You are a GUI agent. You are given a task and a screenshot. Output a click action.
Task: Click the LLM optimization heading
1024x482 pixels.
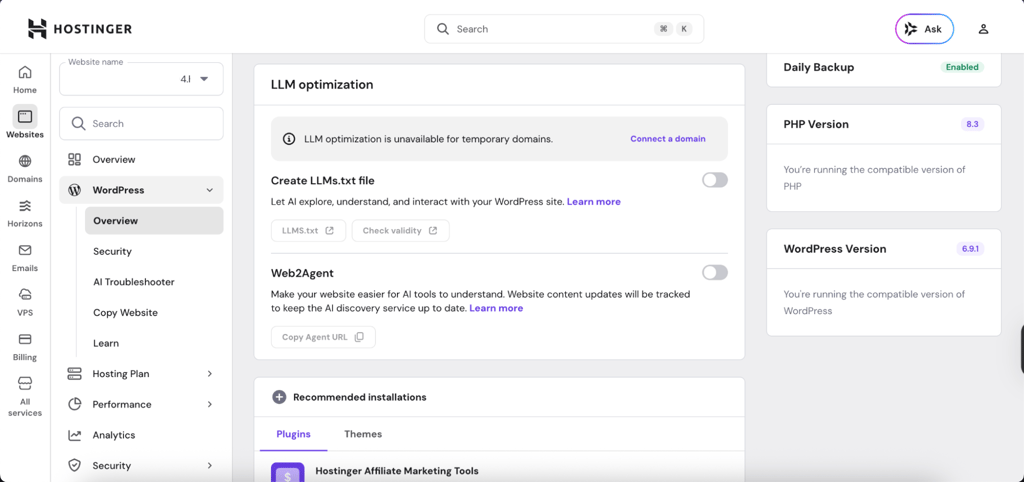(x=322, y=85)
